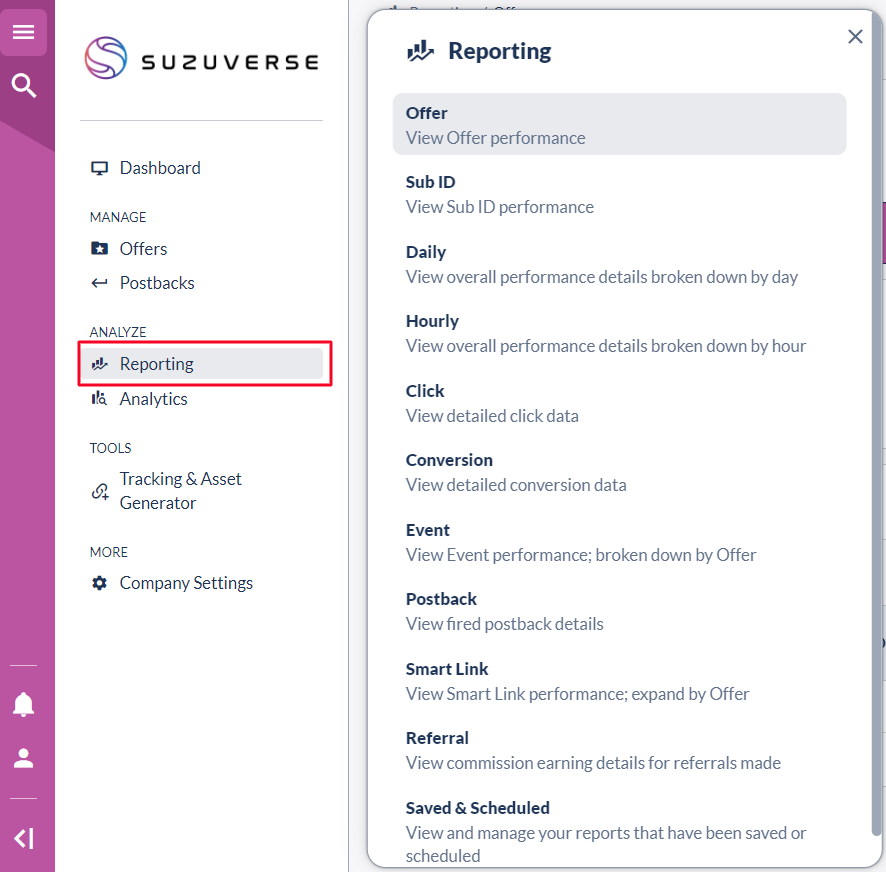This screenshot has height=872, width=886.
Task: Open user account profile icon
Action: click(x=24, y=758)
